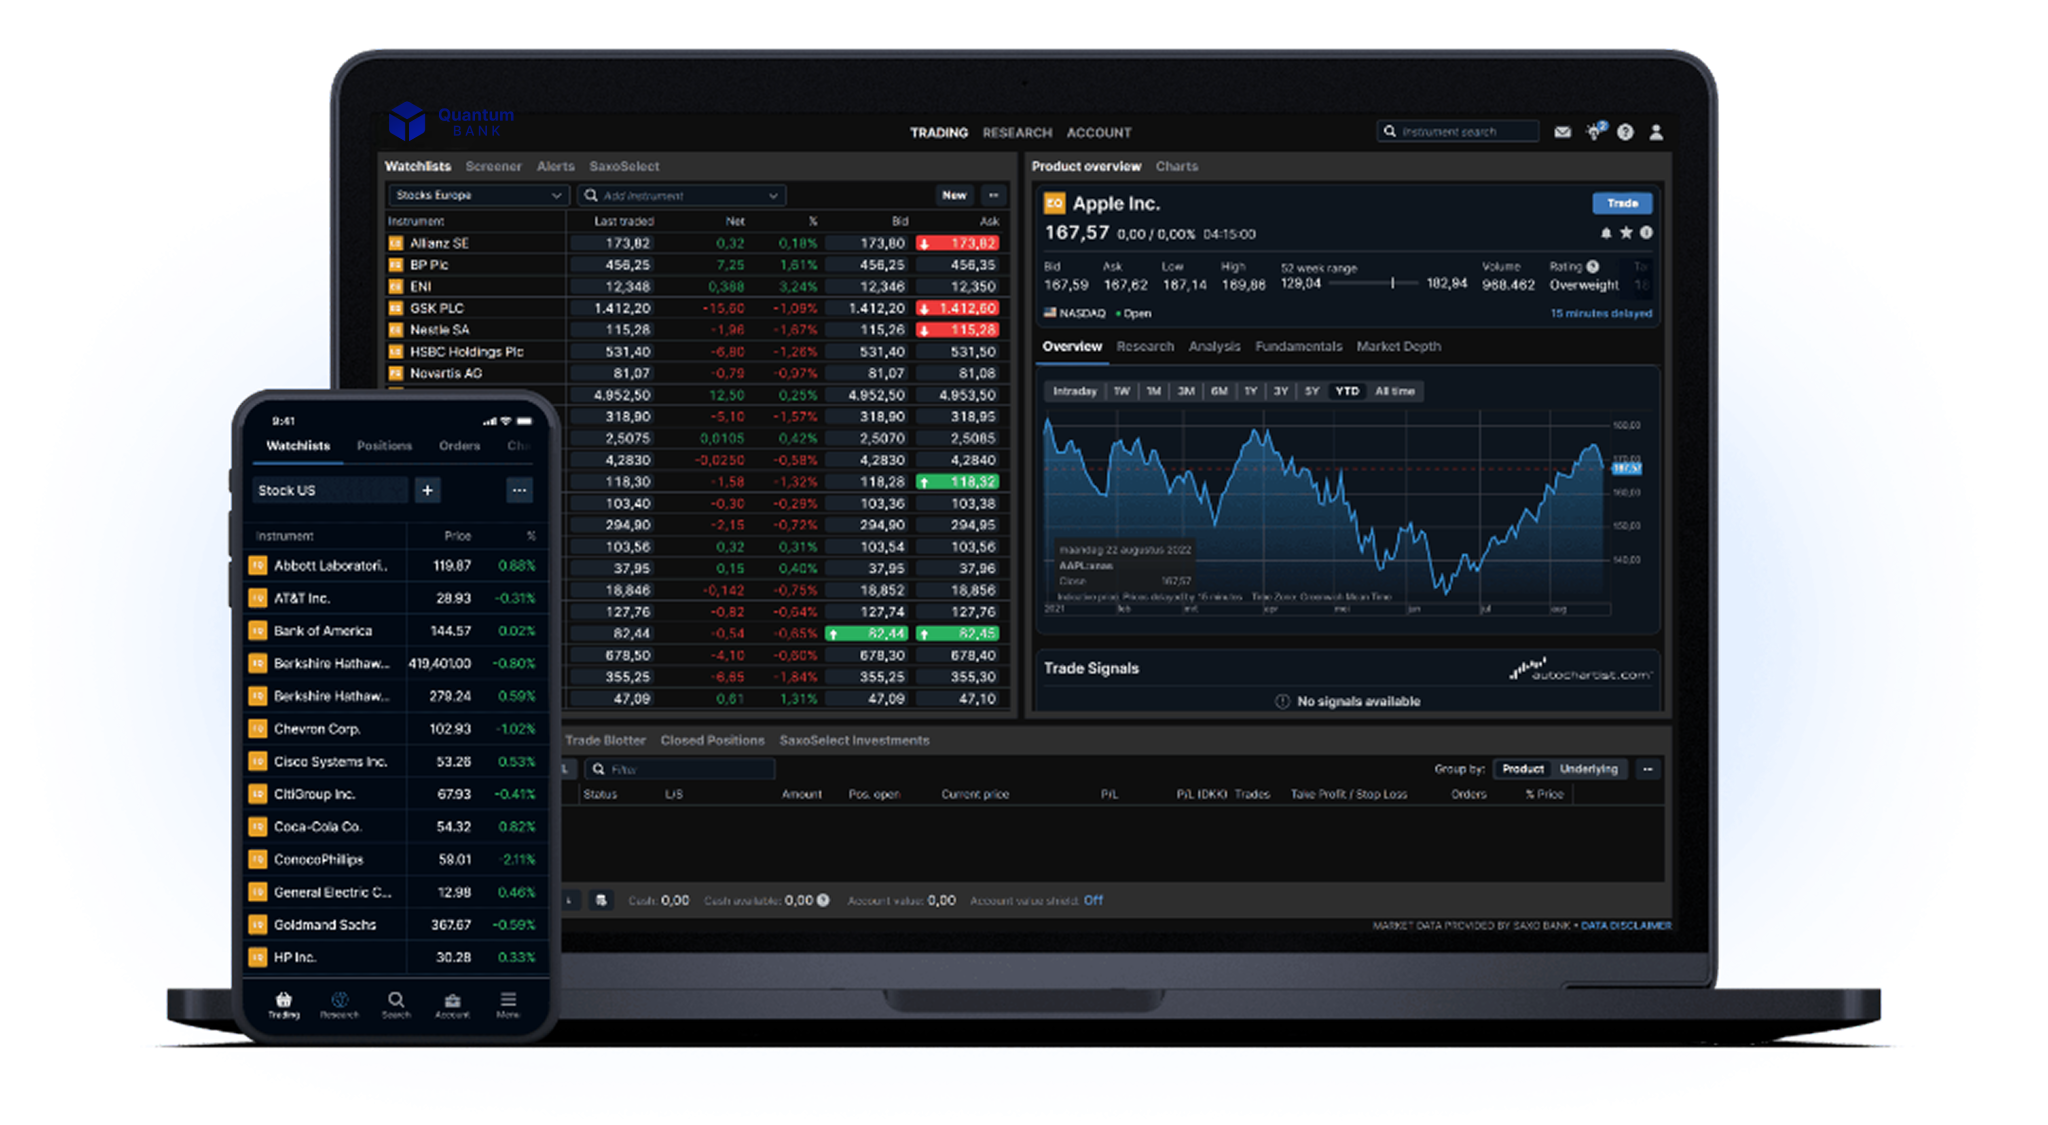The height and width of the screenshot is (1125, 2048).
Task: Select GSK PLC row in watchlist
Action: point(694,308)
